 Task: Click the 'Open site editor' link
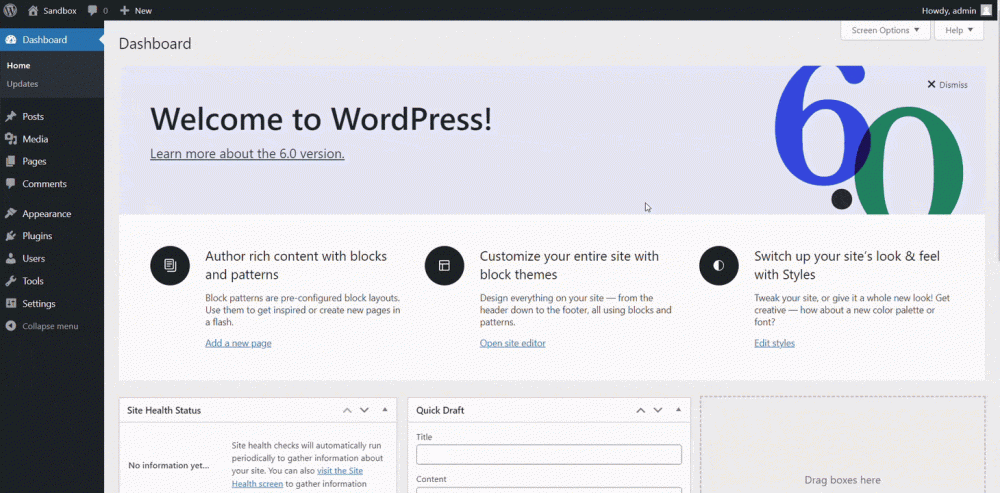[513, 343]
